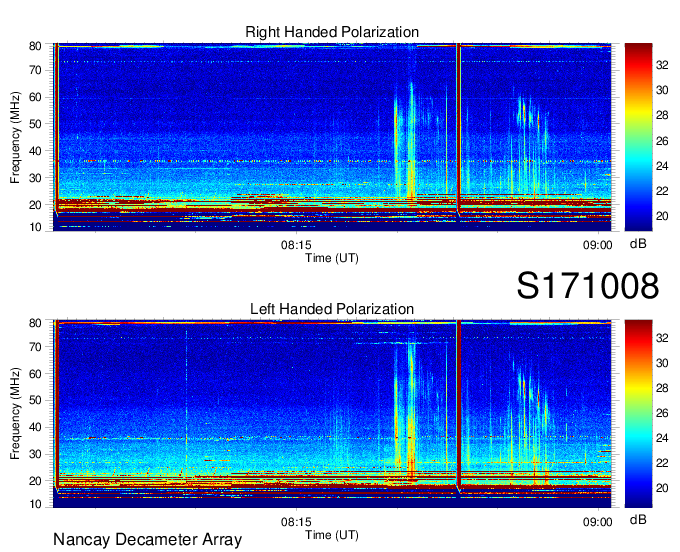Screen dimensions: 680x552
Task: Click the "30" value on bottom color bar
Action: point(662,363)
